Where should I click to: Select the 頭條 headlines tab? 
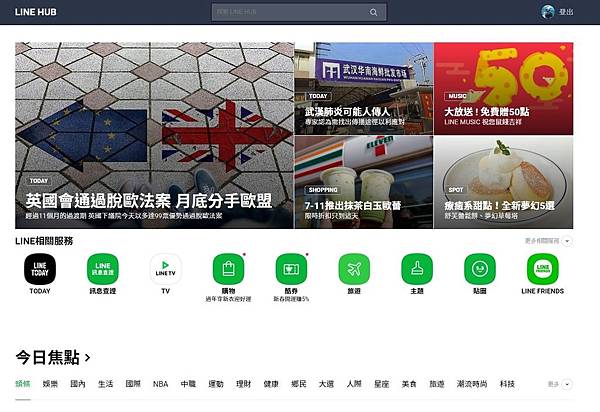(x=23, y=384)
